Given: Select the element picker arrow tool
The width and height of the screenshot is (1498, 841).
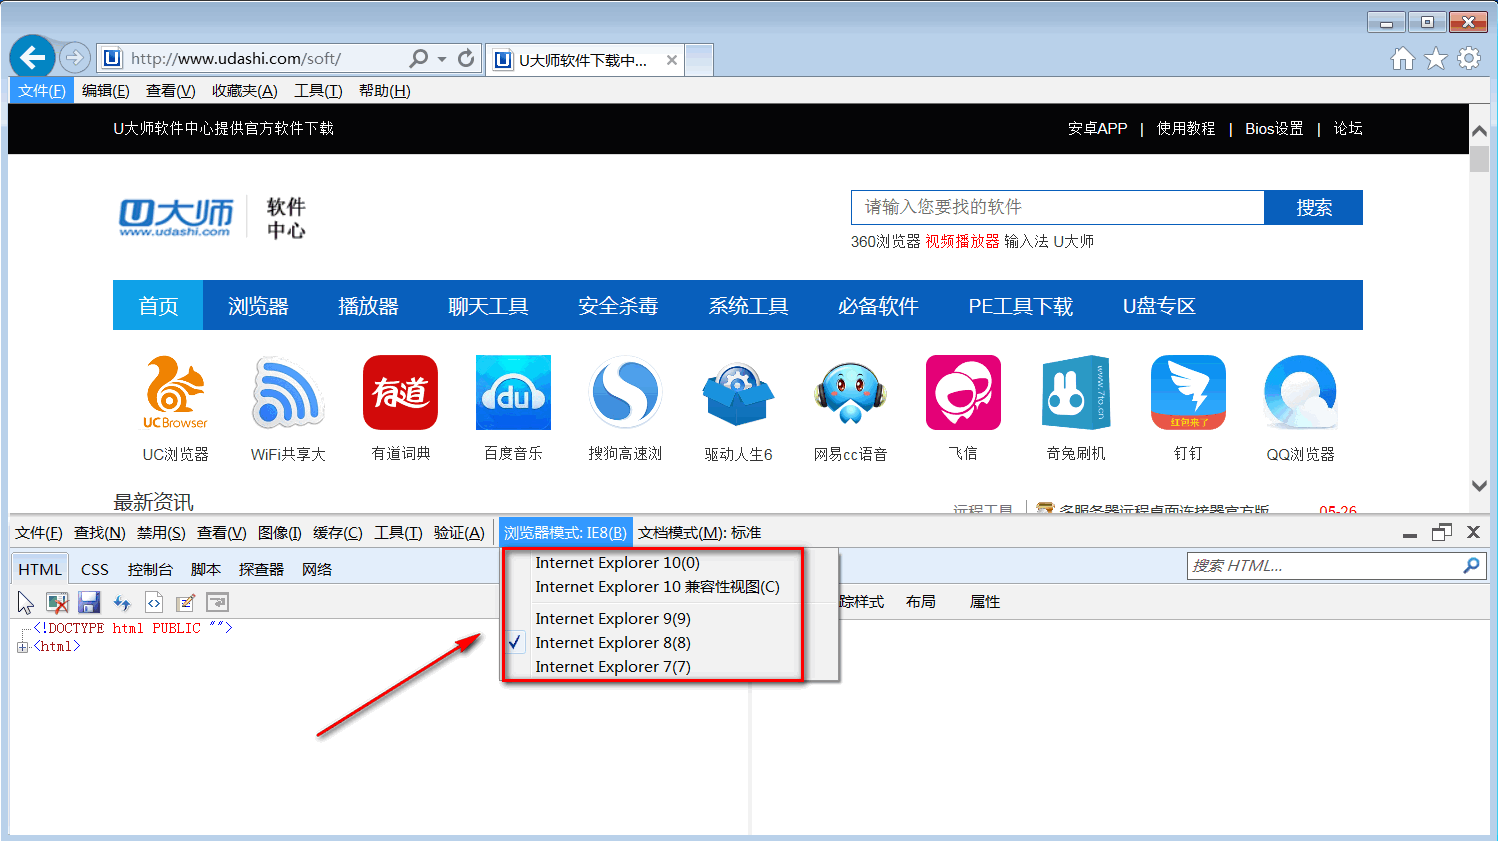Looking at the screenshot, I should pos(26,602).
